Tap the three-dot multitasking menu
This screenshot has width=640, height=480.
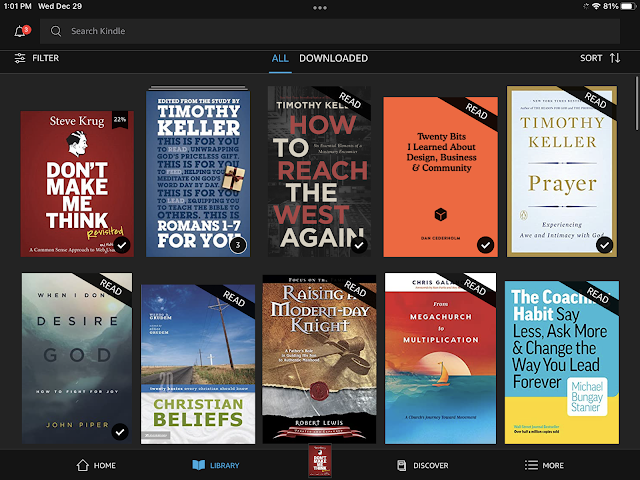pyautogui.click(x=320, y=7)
